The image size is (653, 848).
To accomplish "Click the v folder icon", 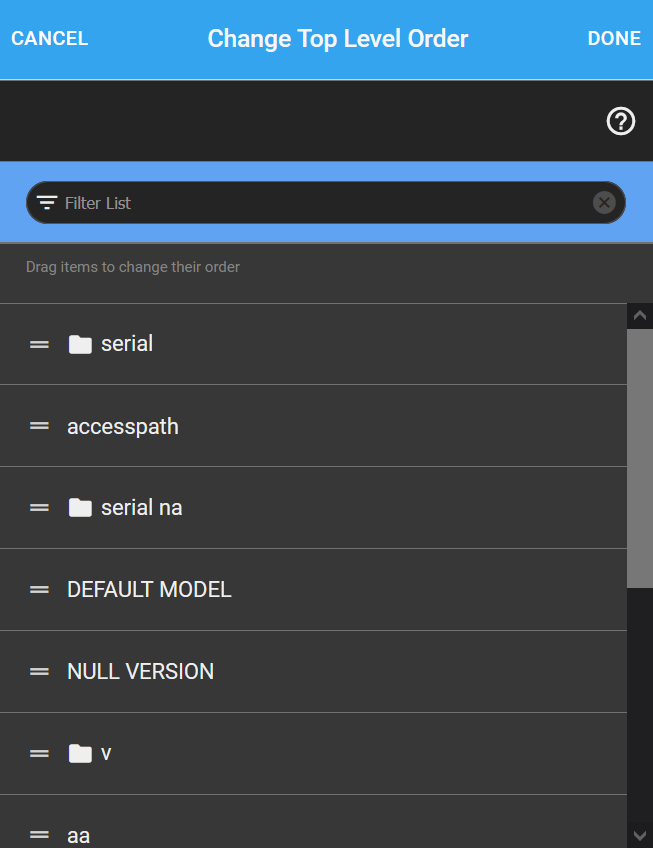I will (x=80, y=754).
